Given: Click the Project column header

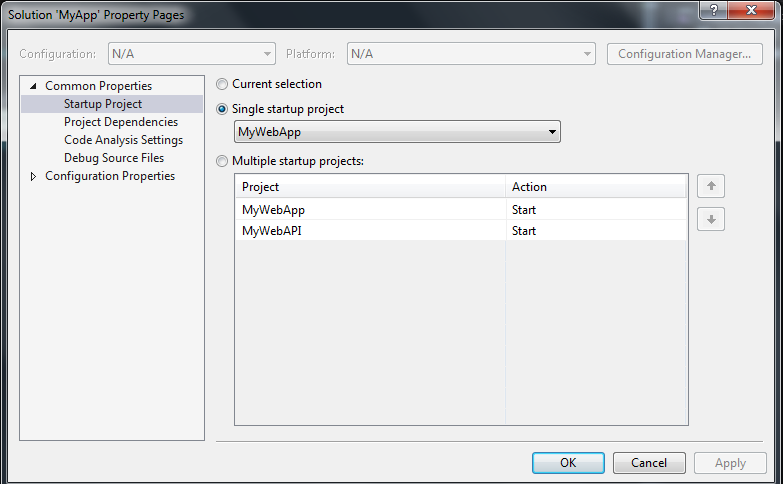Looking at the screenshot, I should (370, 187).
